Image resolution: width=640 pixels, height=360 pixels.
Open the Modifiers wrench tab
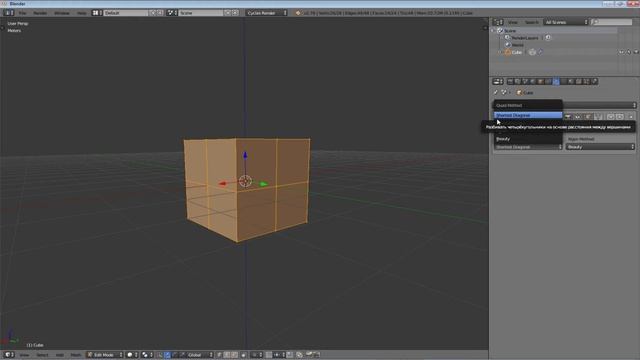(x=556, y=82)
